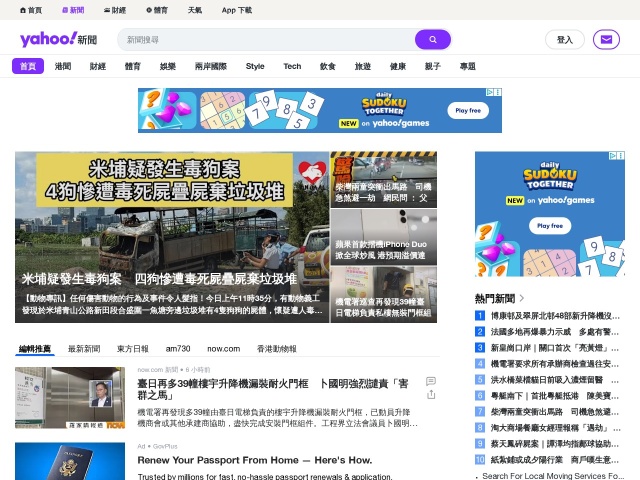Open 新聞 in the top bar
Viewport: 640px width, 480px height.
(x=73, y=10)
